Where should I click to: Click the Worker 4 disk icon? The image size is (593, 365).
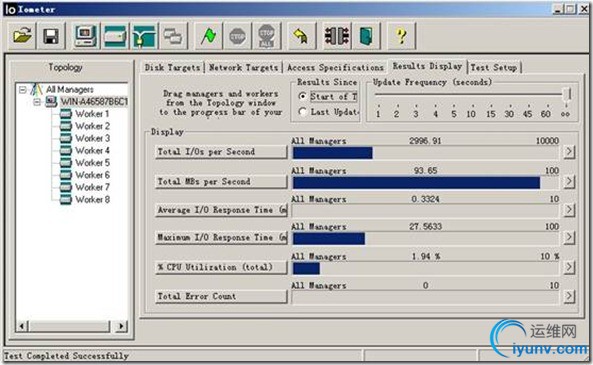pyautogui.click(x=66, y=150)
